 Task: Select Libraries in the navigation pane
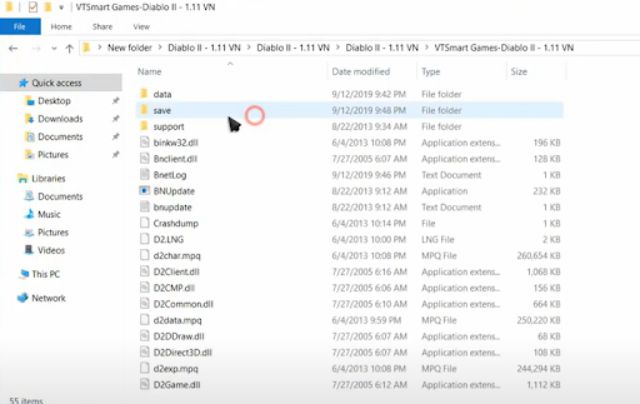48,179
